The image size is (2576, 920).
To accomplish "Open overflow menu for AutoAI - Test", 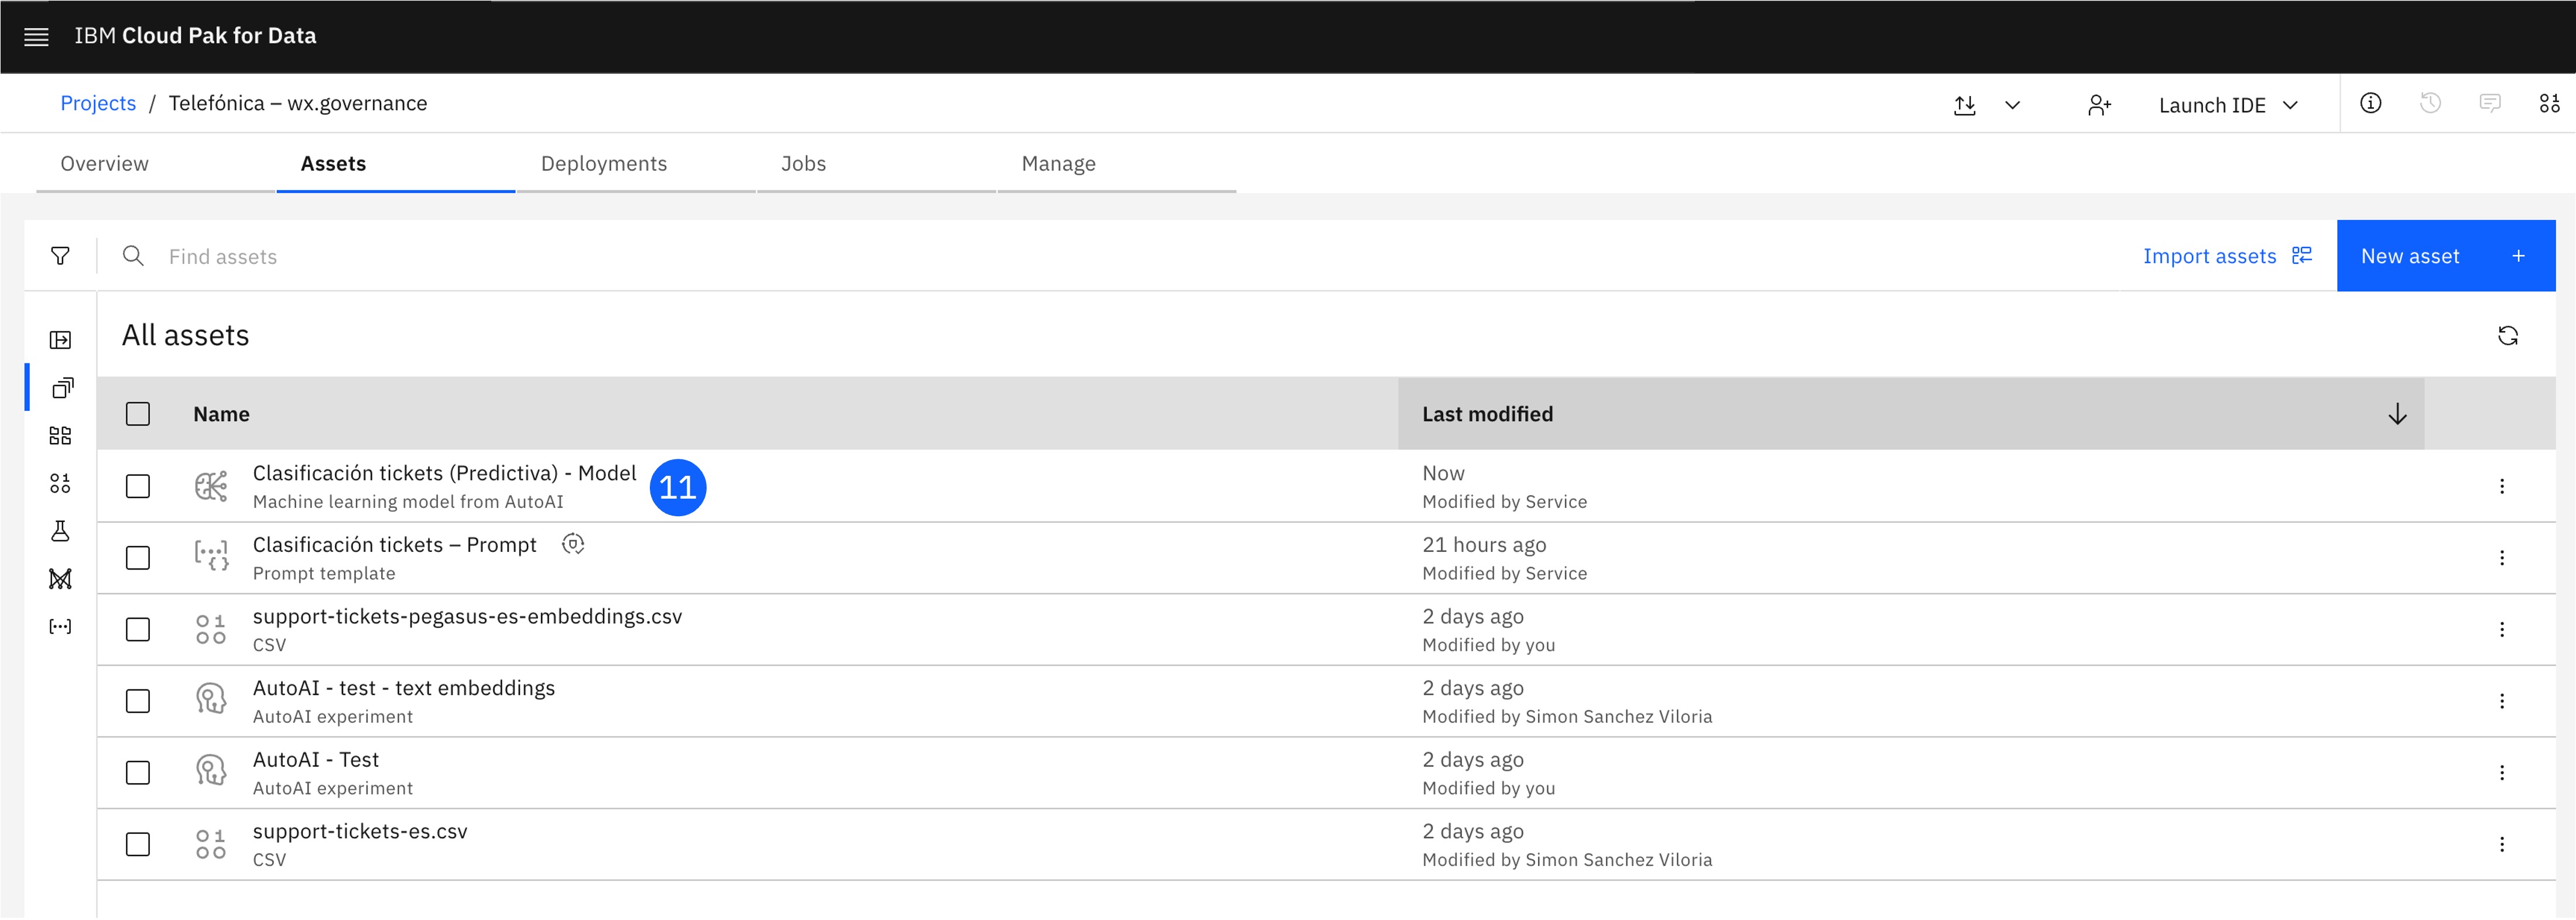I will [x=2501, y=773].
